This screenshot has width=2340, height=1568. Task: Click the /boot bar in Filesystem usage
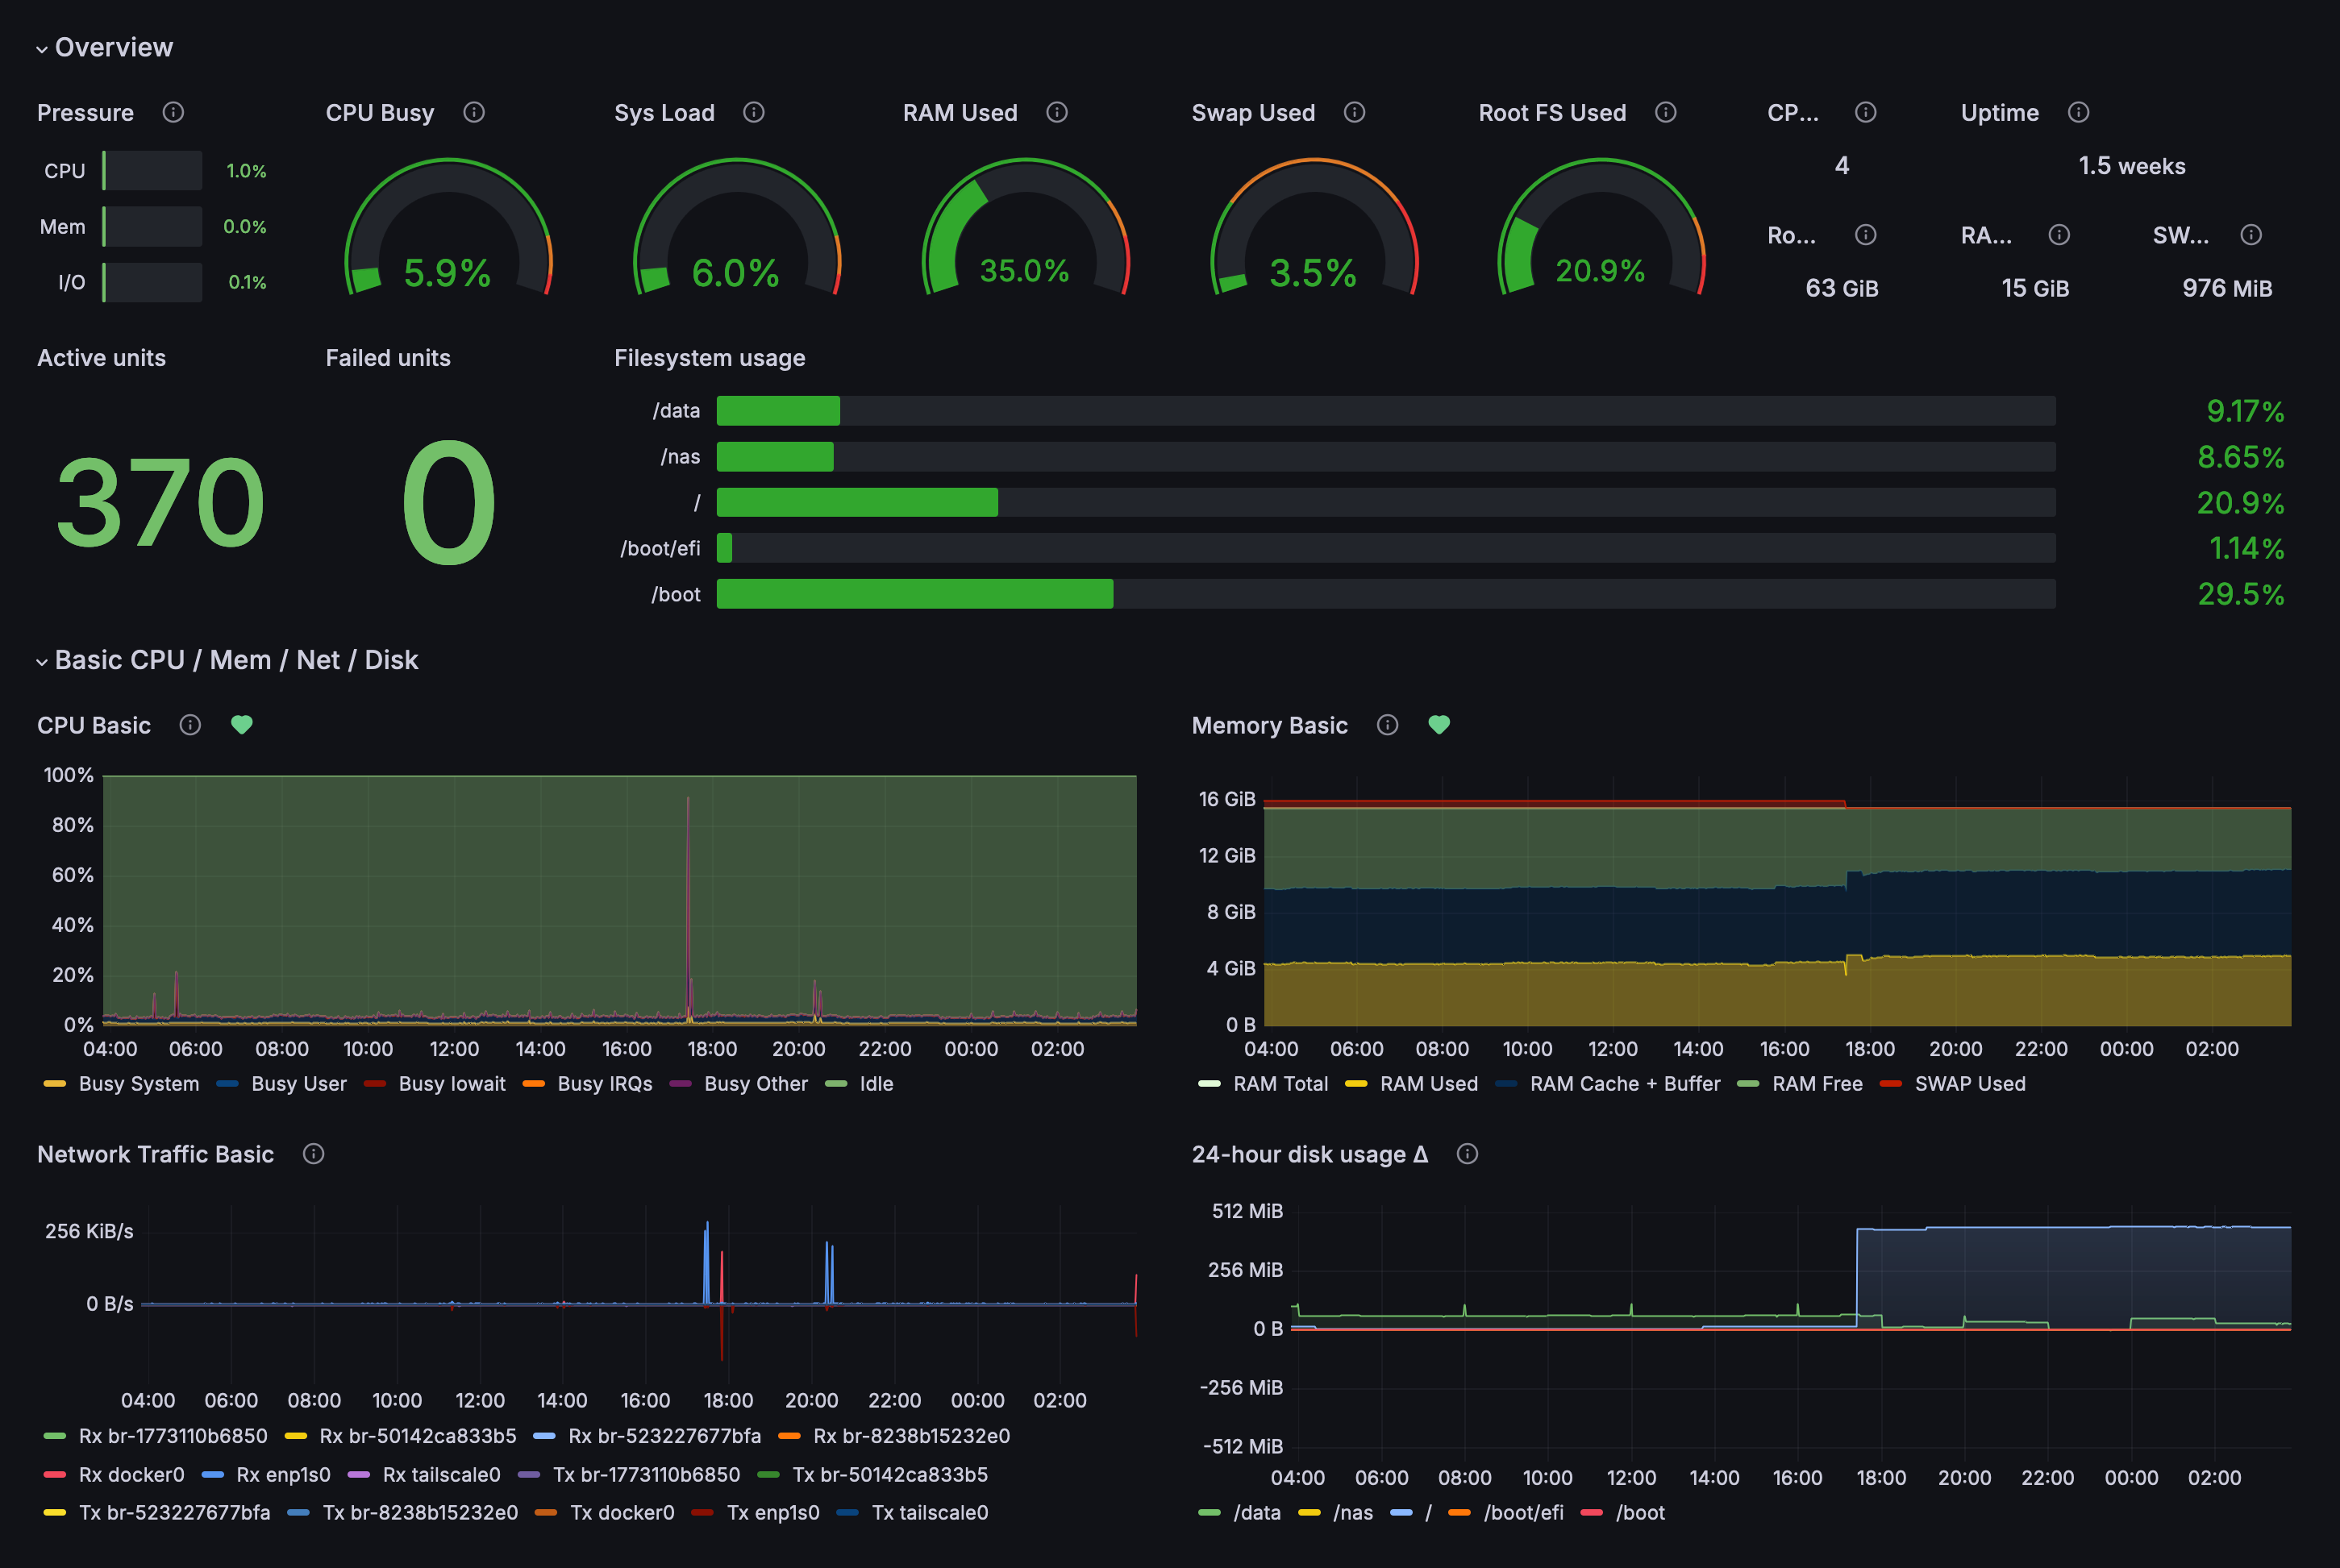click(x=914, y=594)
